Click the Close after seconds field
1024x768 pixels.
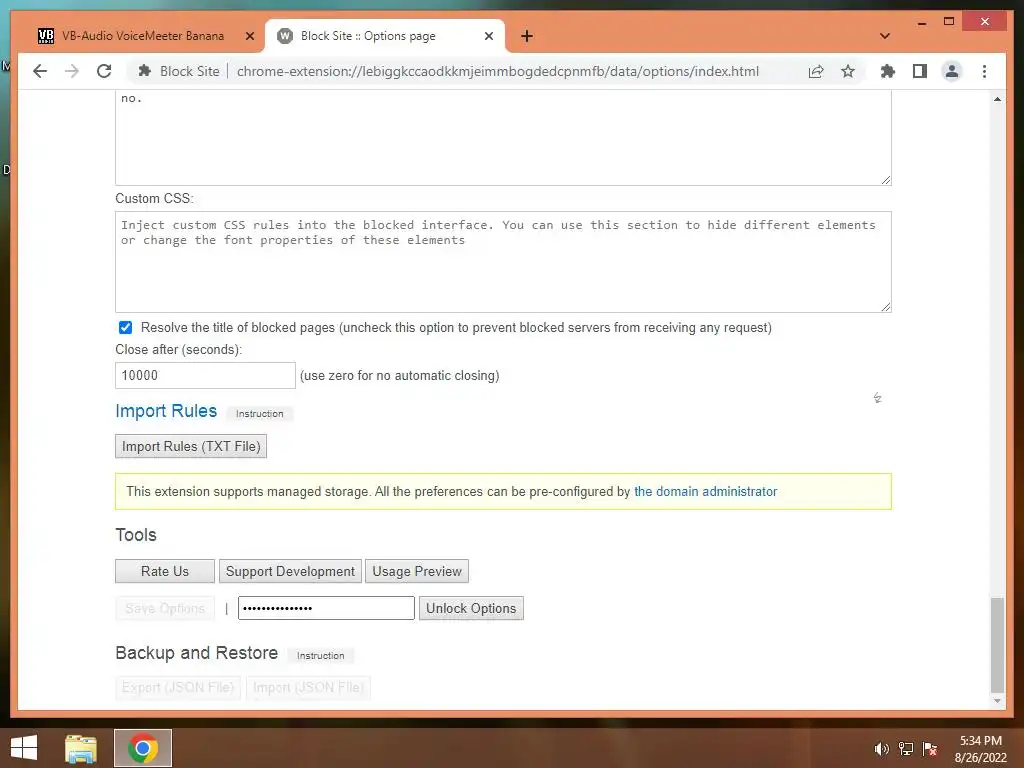coord(205,376)
